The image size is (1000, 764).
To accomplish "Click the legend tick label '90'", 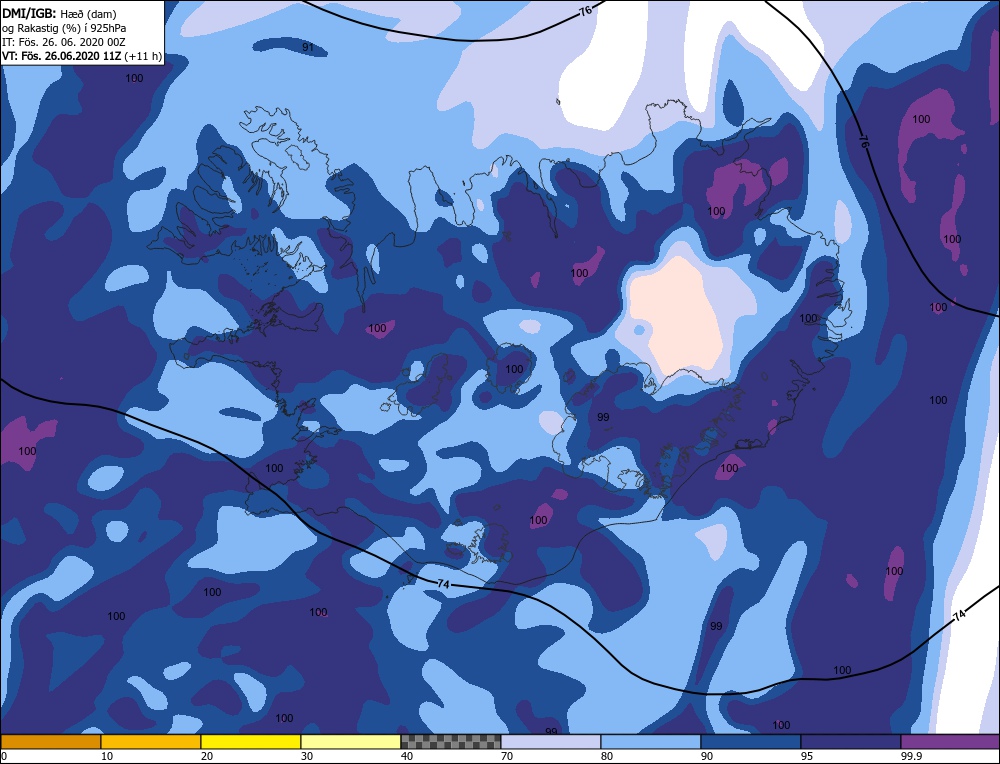I will [707, 756].
